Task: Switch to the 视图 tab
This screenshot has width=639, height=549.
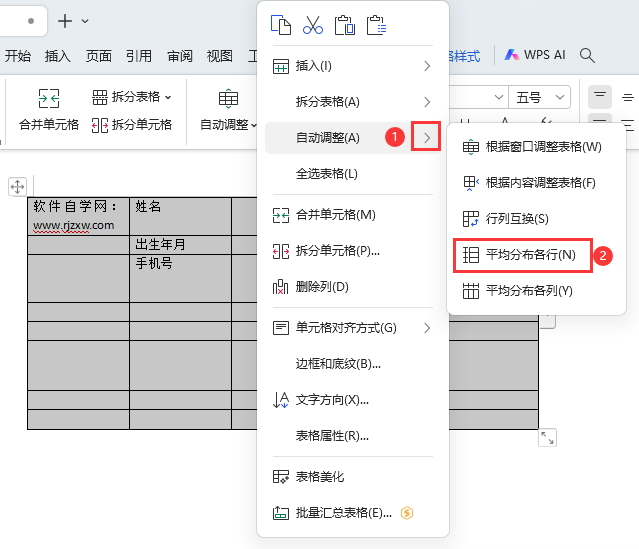Action: pos(220,55)
